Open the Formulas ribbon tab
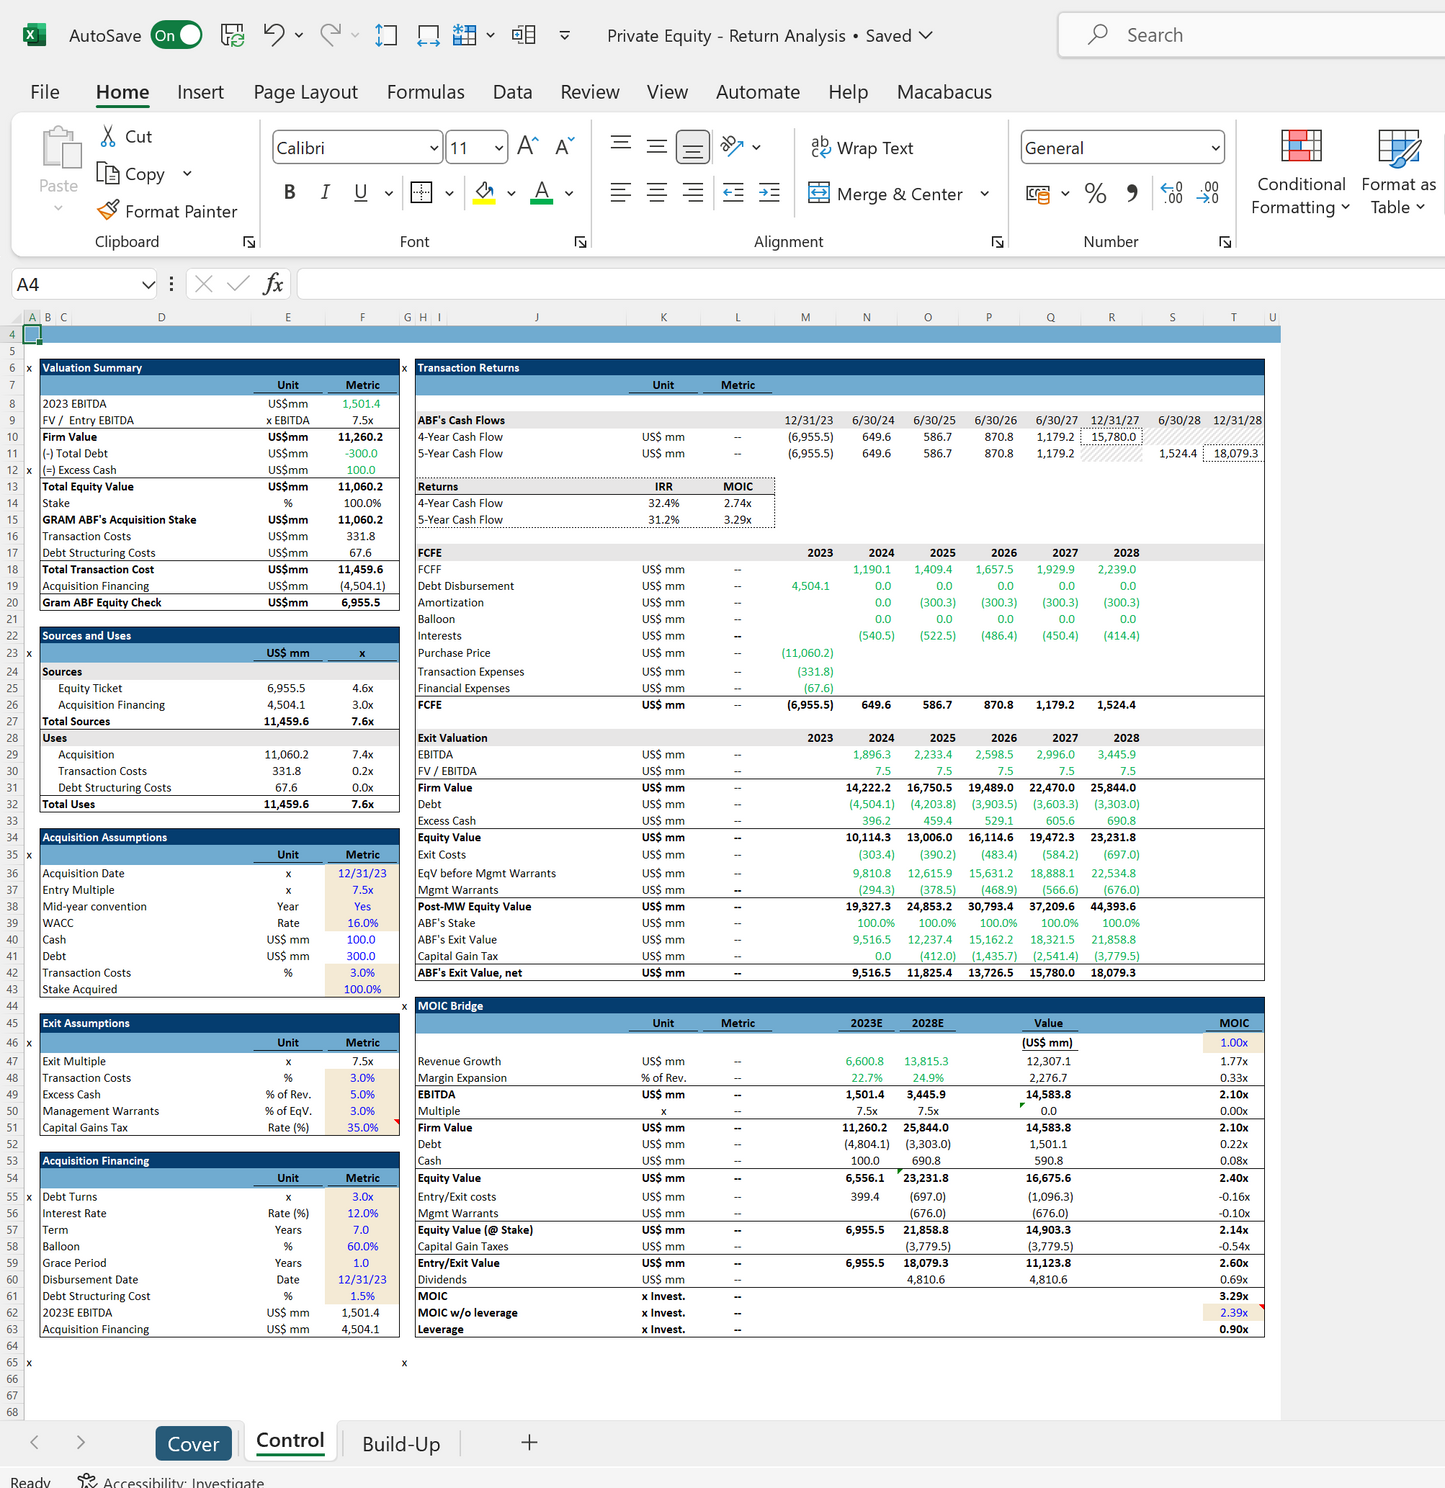The image size is (1445, 1488). click(x=425, y=92)
